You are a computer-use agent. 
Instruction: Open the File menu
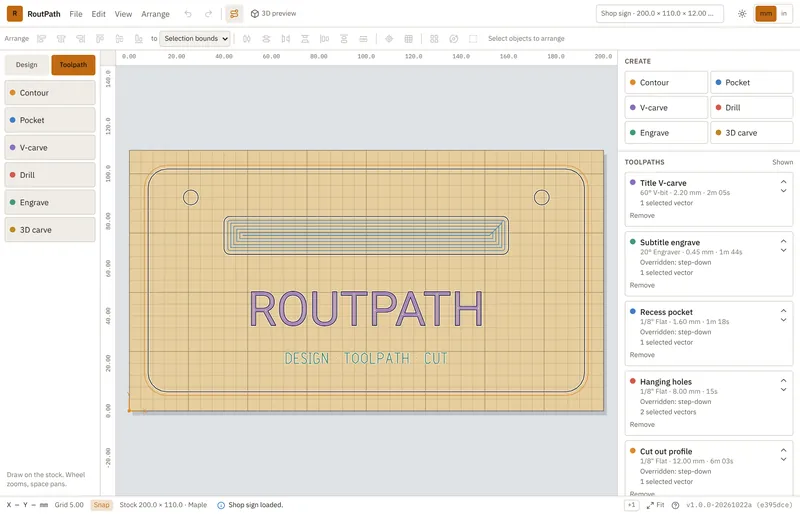coord(76,14)
